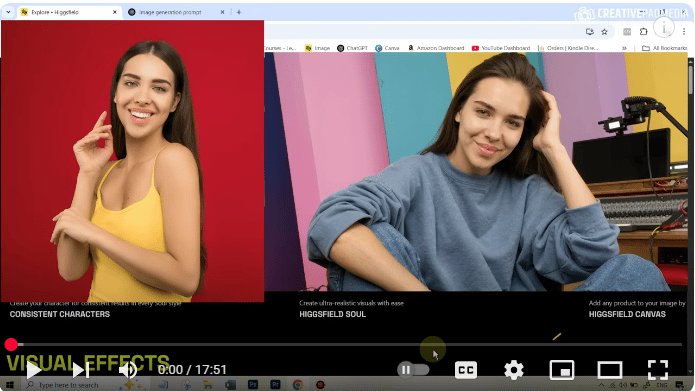Open Premiere Pro from the taskbar
The image size is (695, 391).
pos(275,385)
